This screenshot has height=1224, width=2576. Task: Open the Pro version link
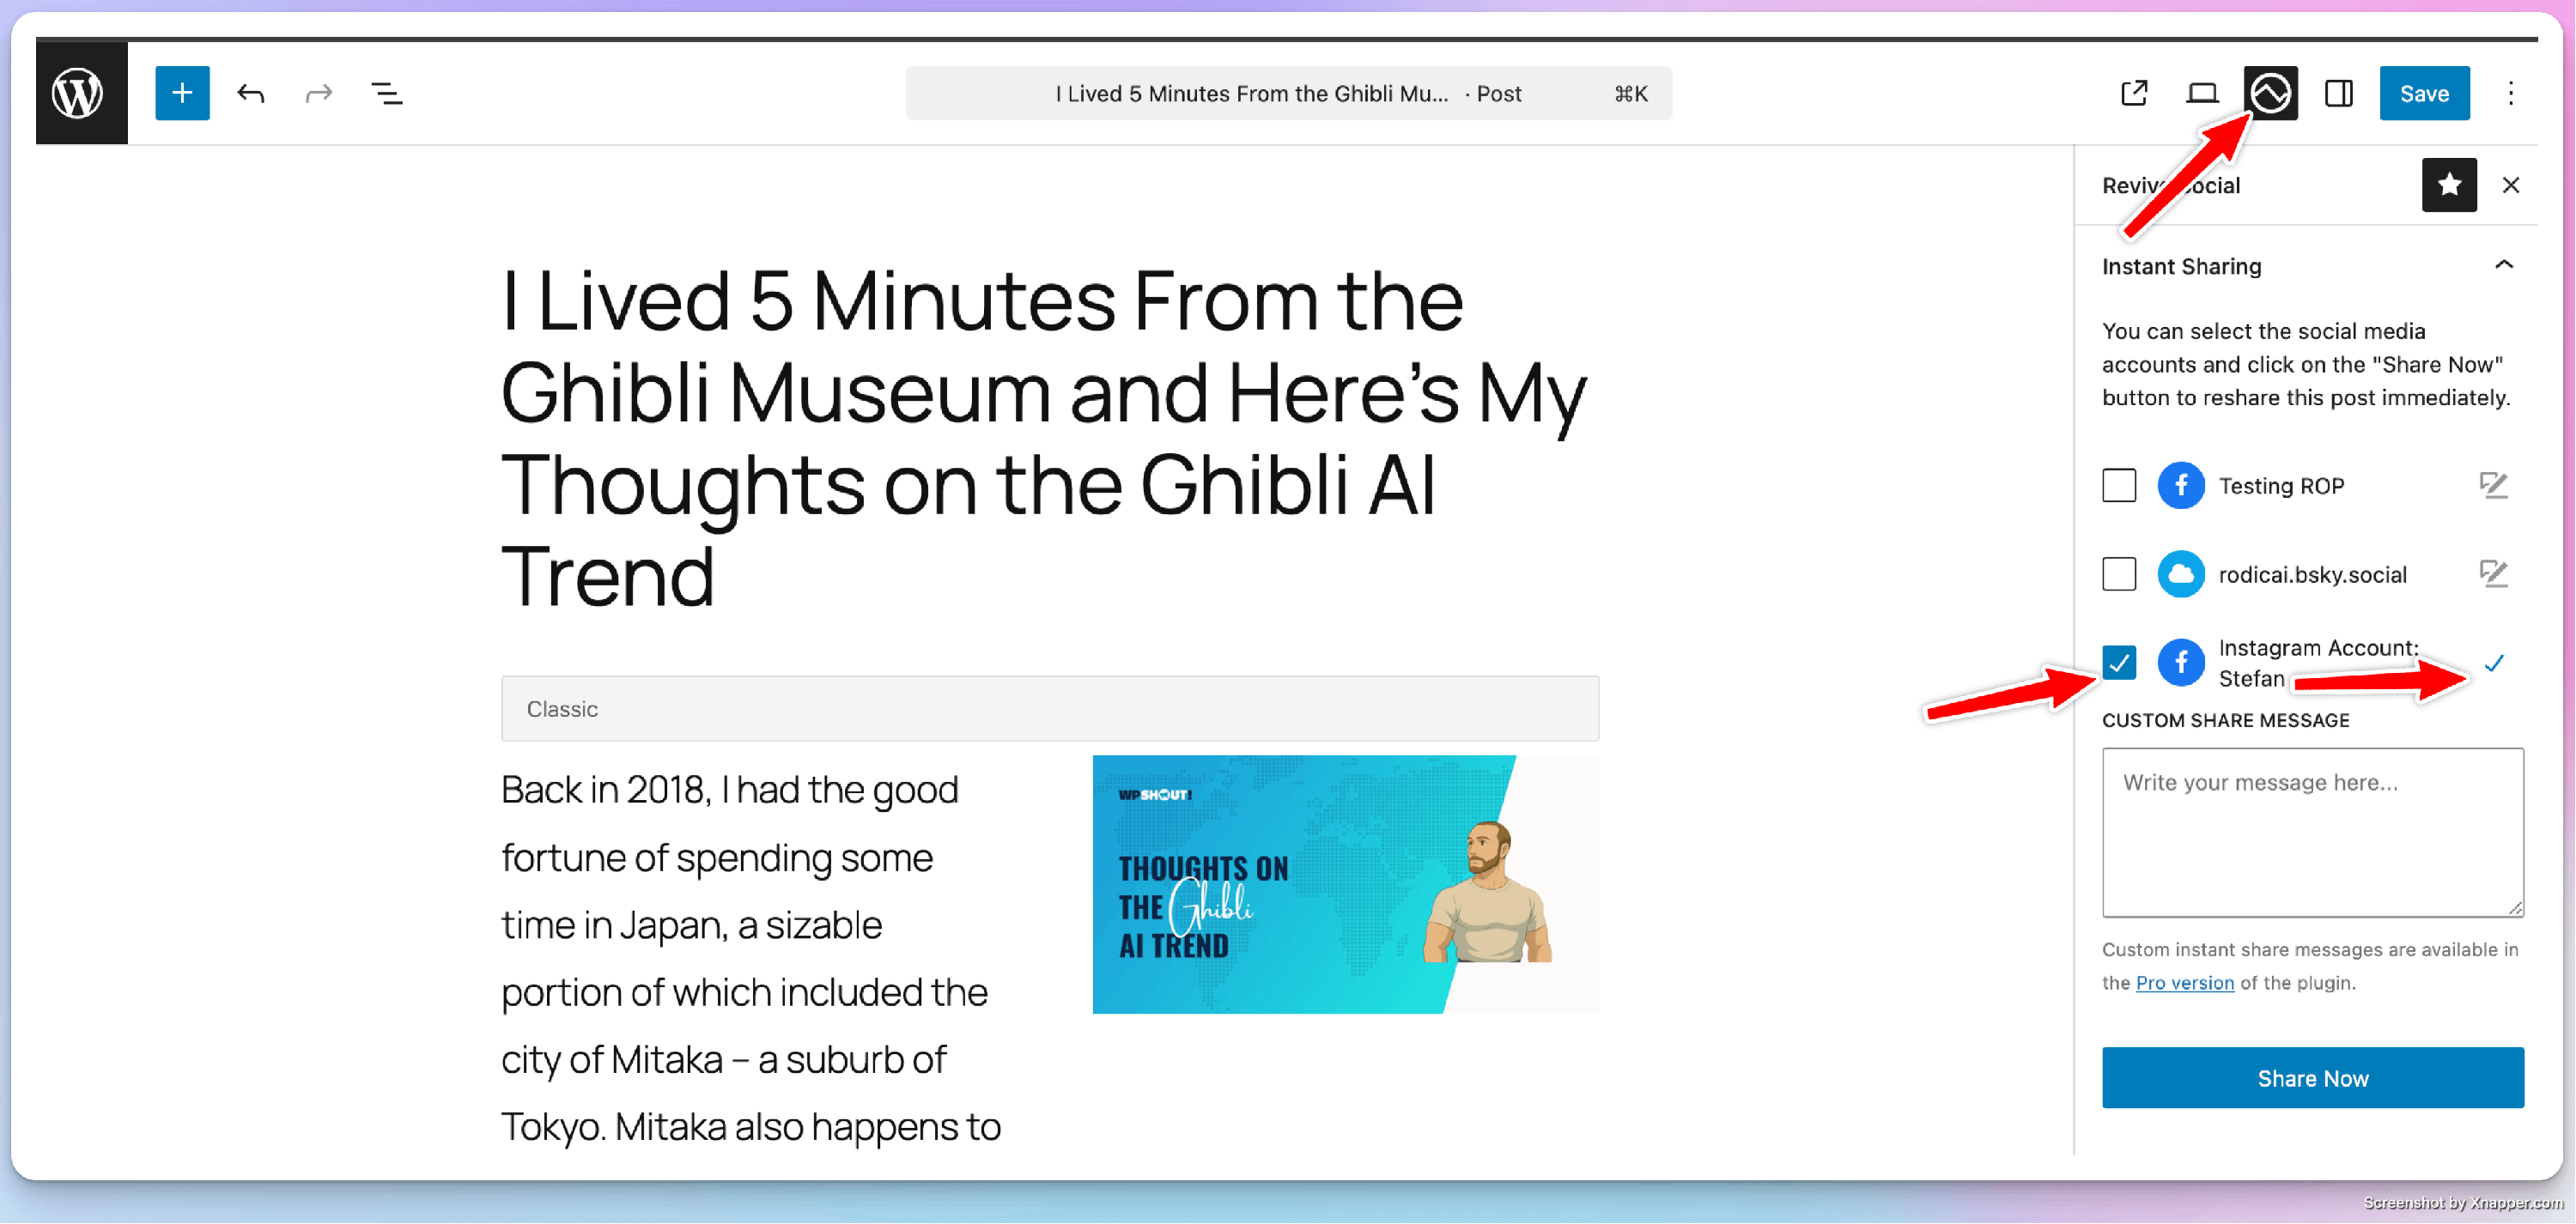point(2184,983)
